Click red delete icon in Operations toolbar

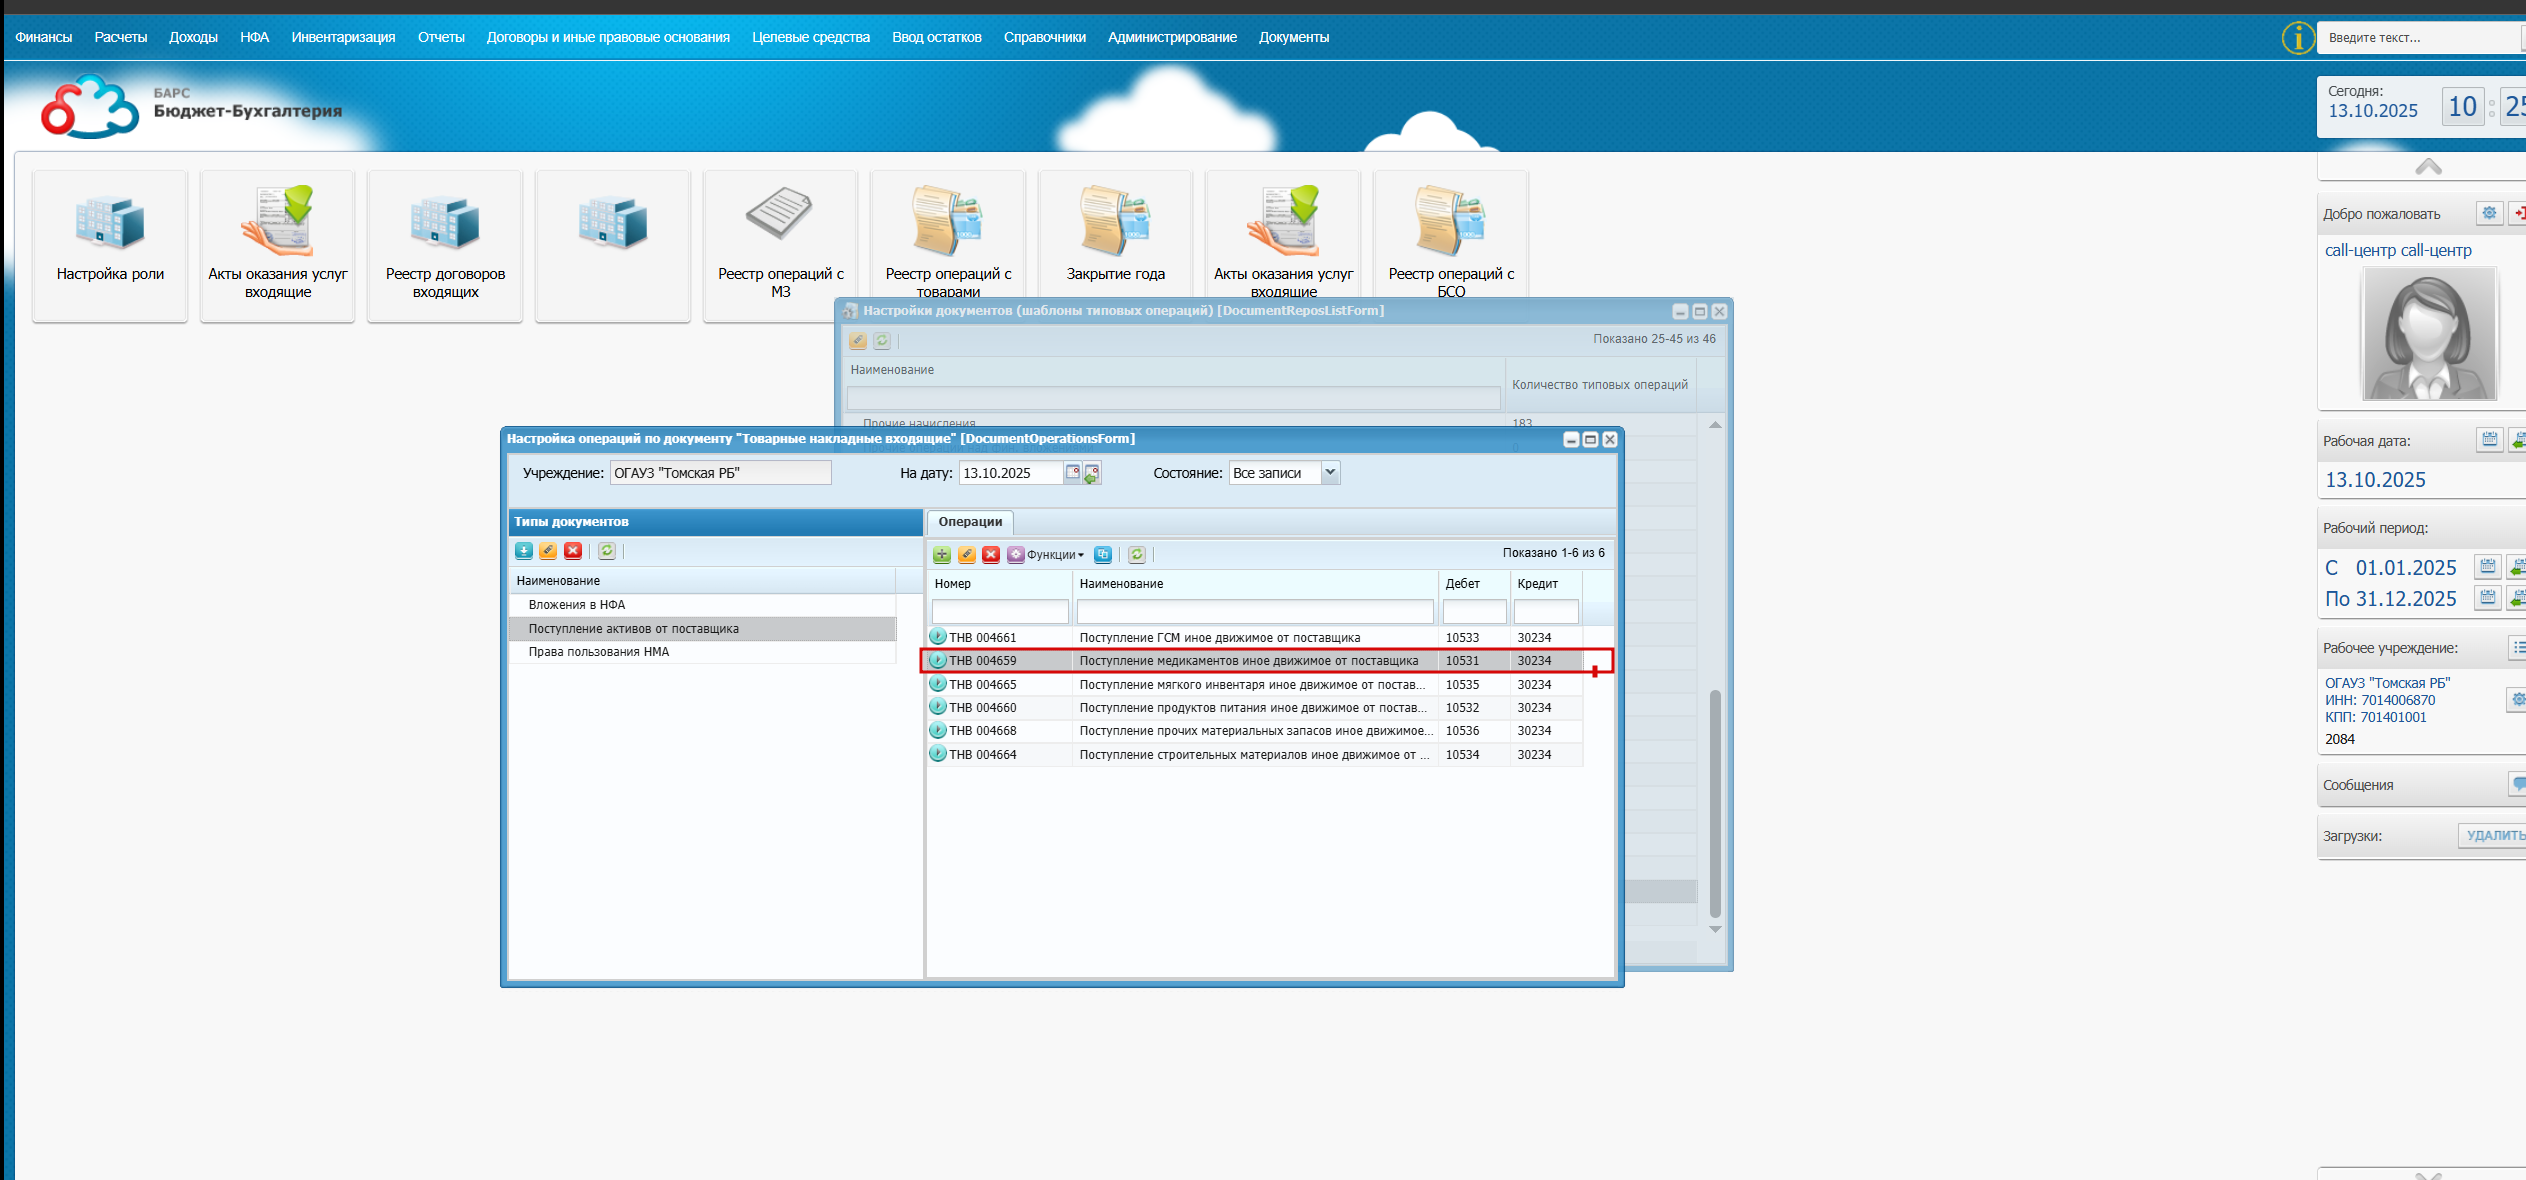pos(991,555)
